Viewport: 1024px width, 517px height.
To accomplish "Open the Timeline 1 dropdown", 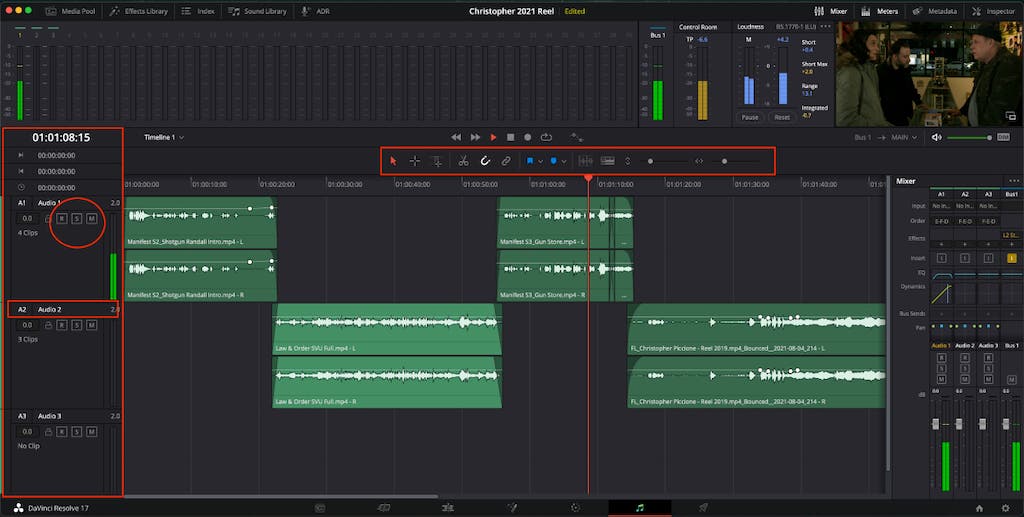I will click(x=164, y=137).
